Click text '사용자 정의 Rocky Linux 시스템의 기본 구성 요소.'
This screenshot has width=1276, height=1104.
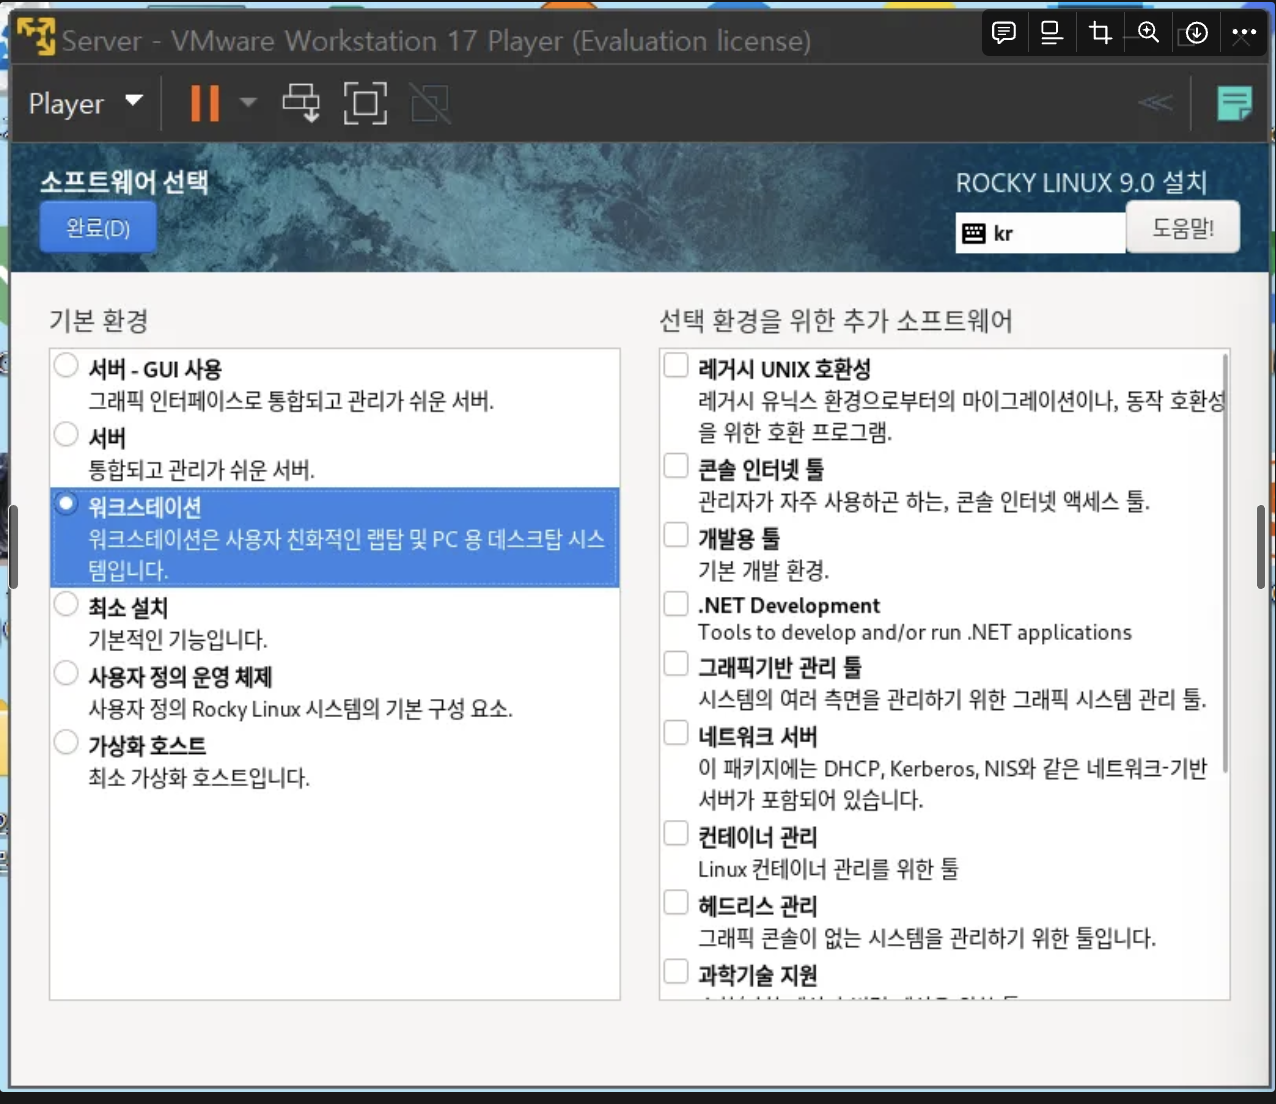click(300, 709)
